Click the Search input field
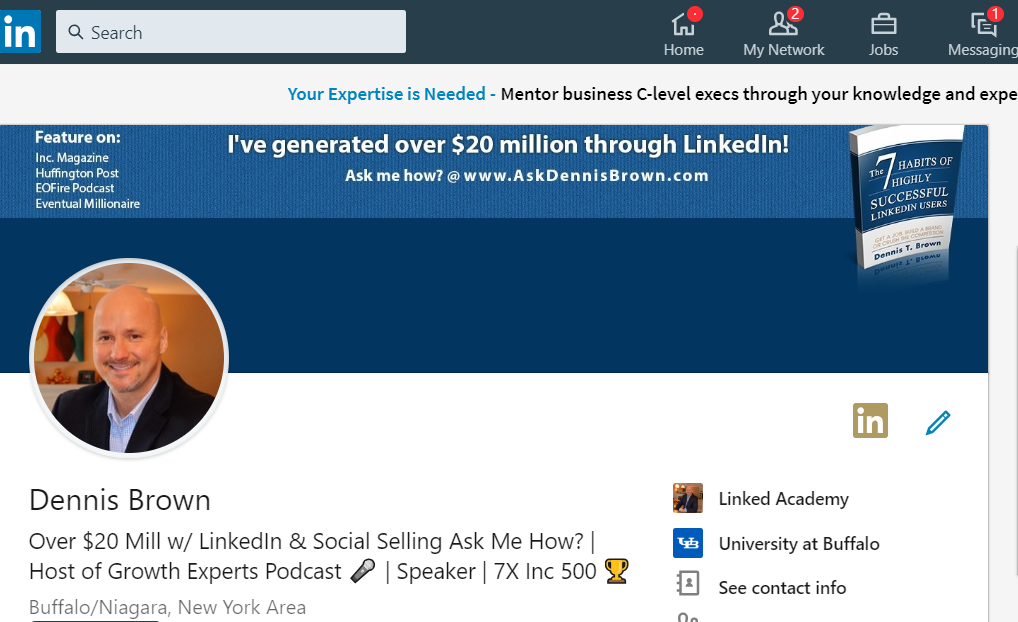The image size is (1018, 622). coord(230,31)
